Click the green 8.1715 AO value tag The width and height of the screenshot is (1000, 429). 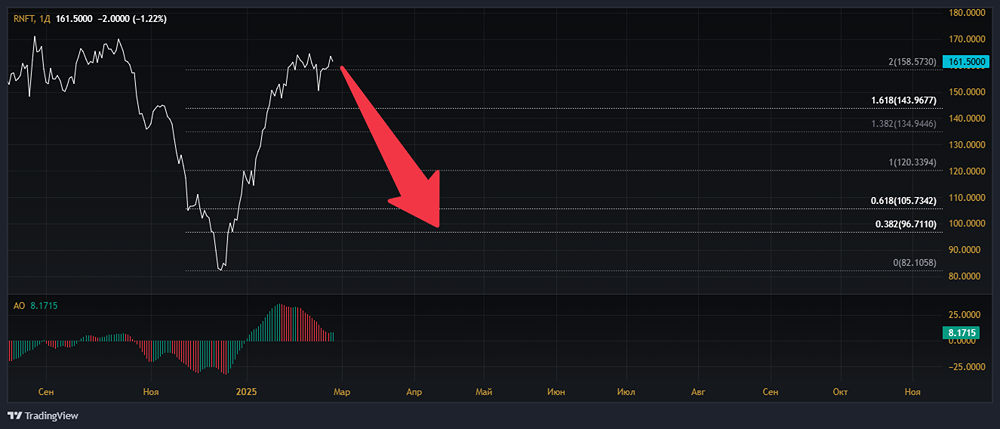click(964, 332)
